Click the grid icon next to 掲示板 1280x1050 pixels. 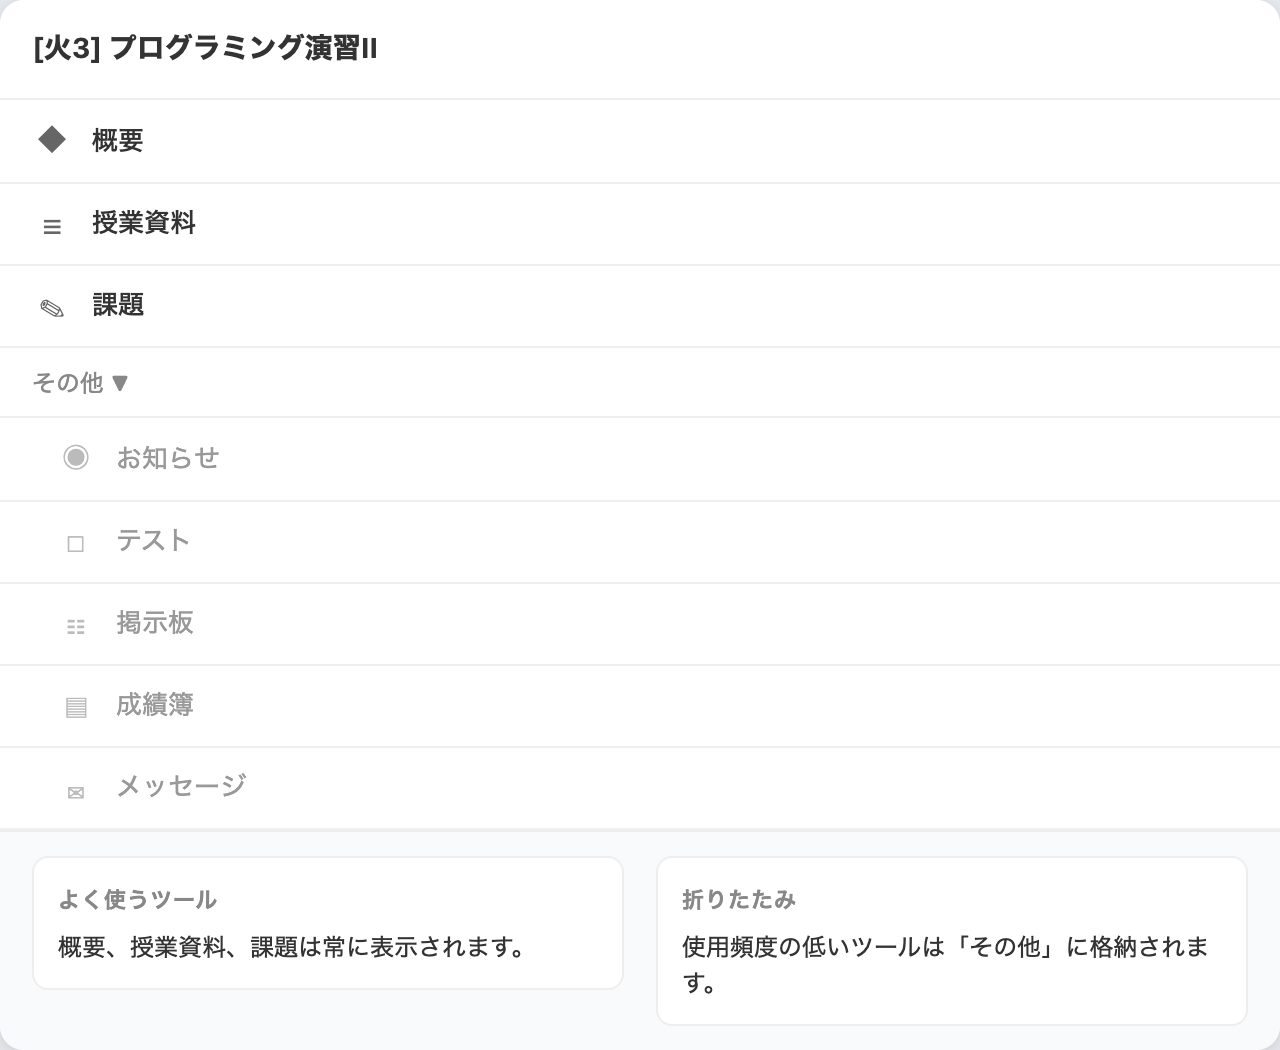pyautogui.click(x=76, y=624)
